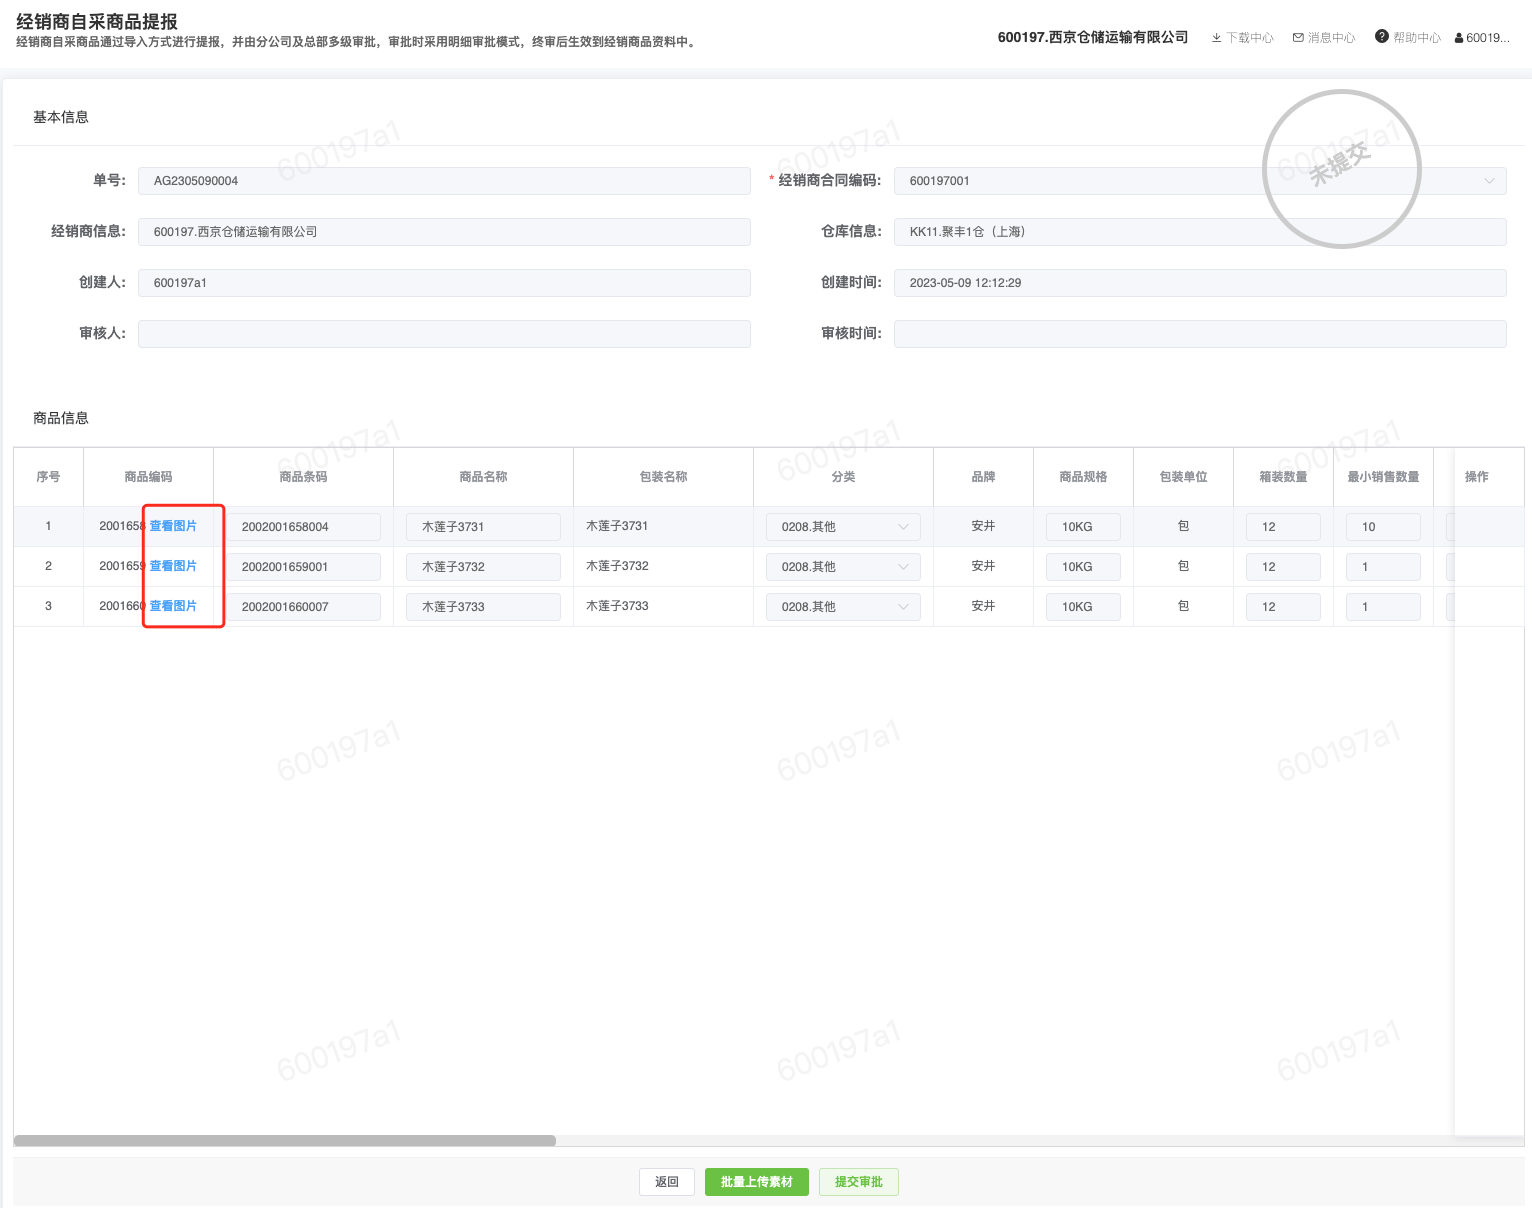Click the 商品编码 column header
1532x1208 pixels.
148,477
